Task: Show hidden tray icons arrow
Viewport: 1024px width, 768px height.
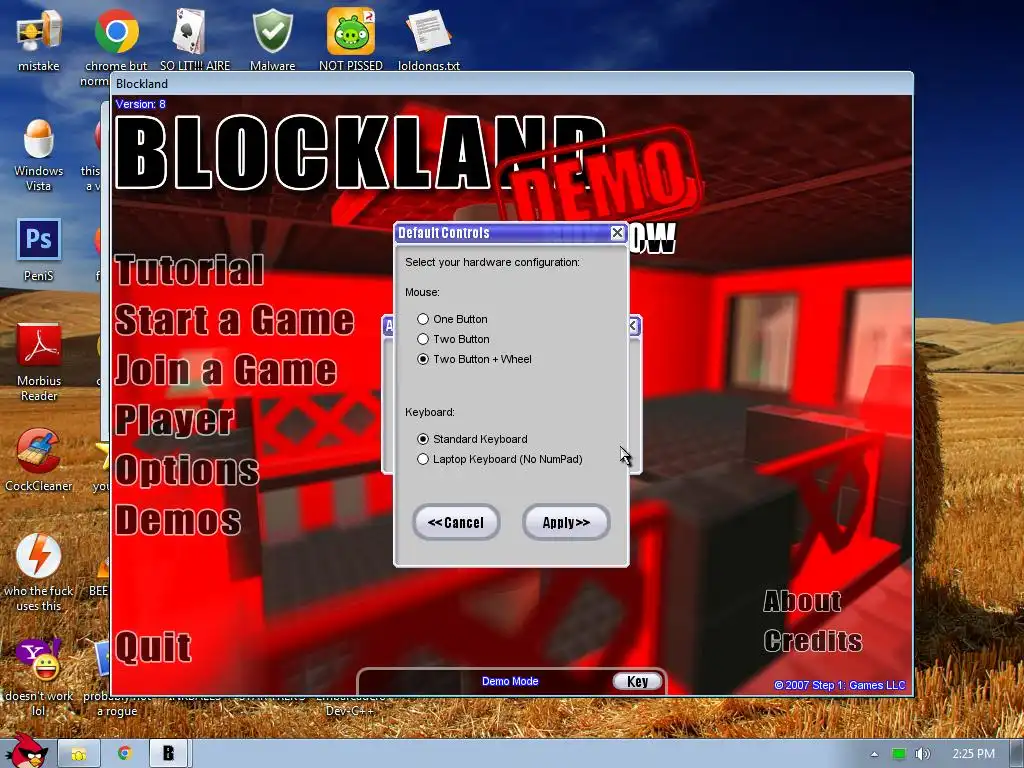Action: [x=874, y=754]
